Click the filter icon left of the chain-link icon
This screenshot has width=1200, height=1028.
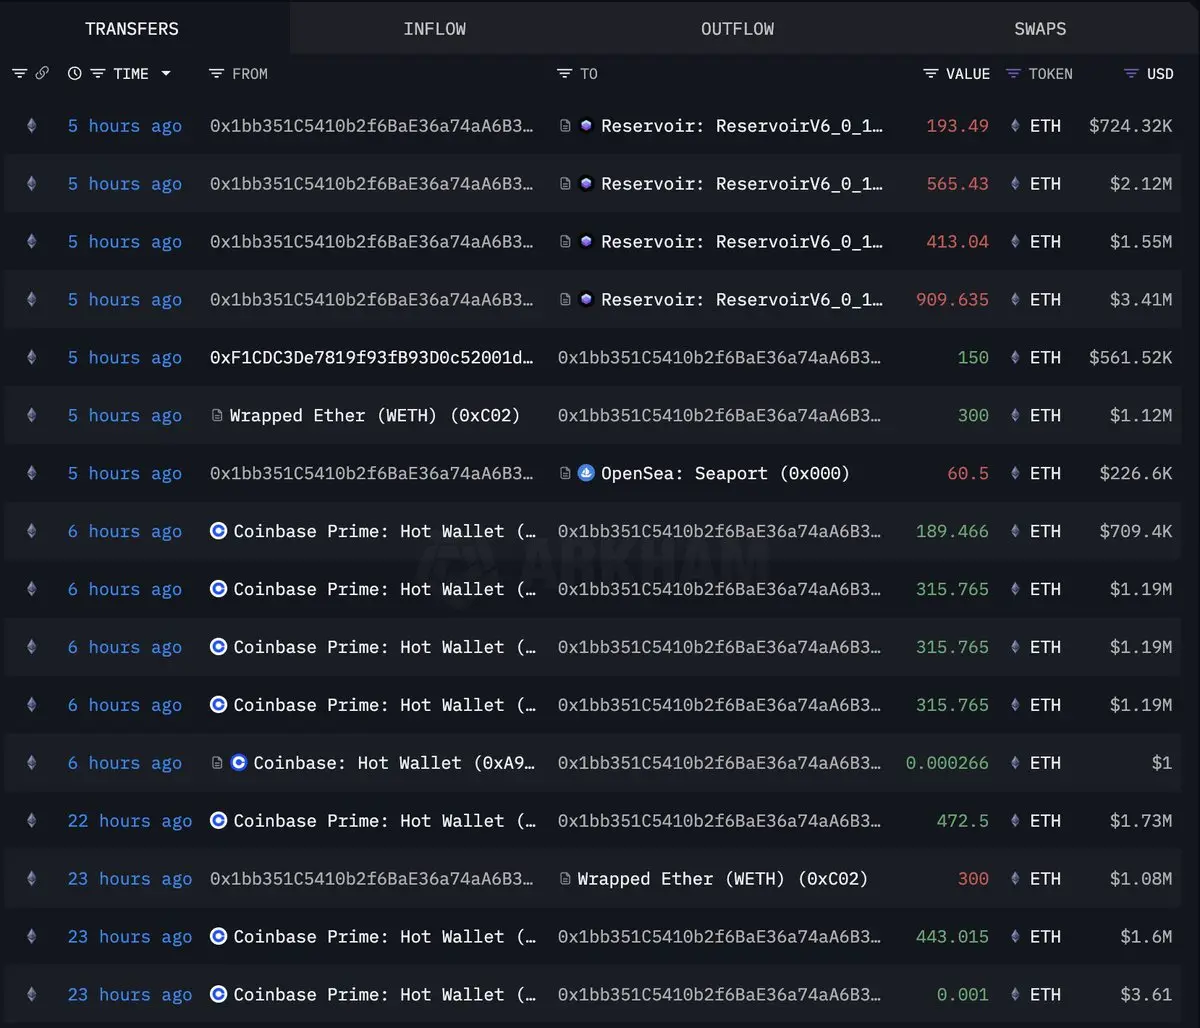(19, 74)
